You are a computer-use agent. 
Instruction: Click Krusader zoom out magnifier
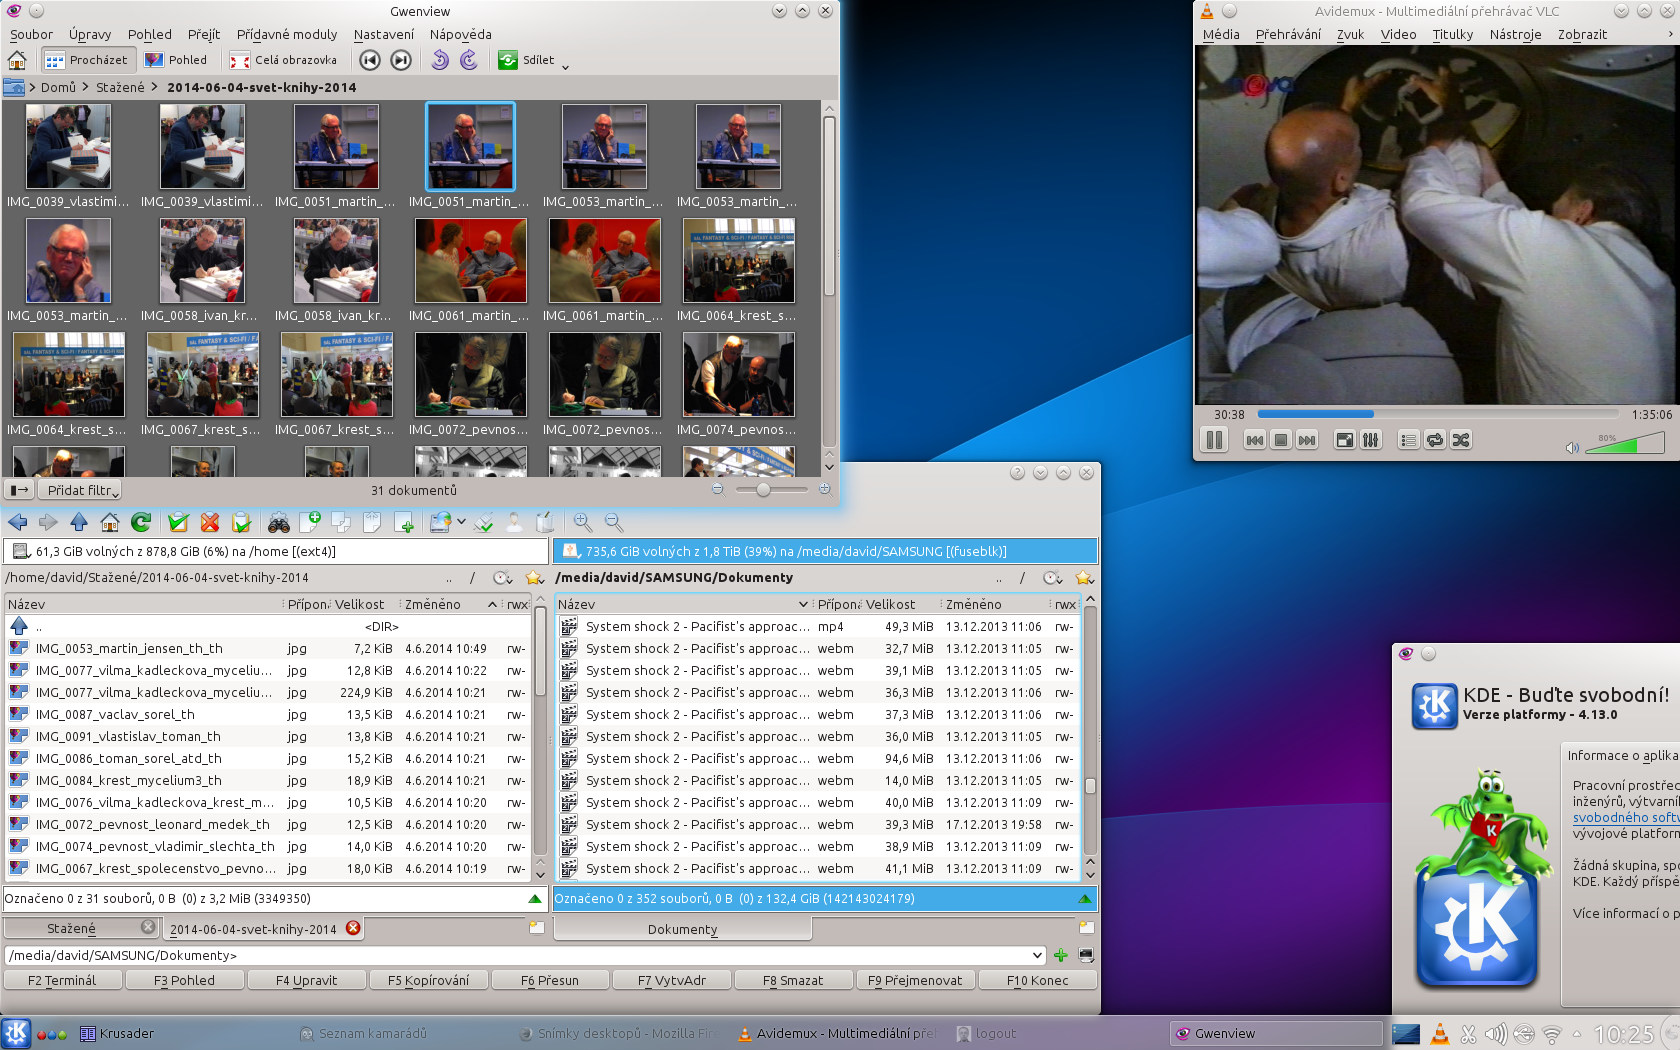614,522
